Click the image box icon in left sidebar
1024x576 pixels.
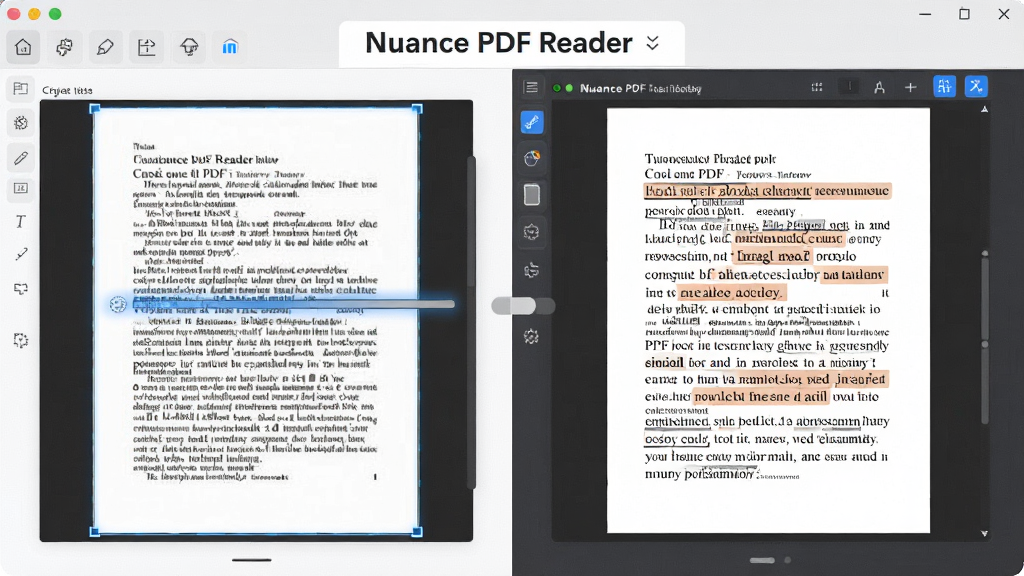pyautogui.click(x=21, y=189)
